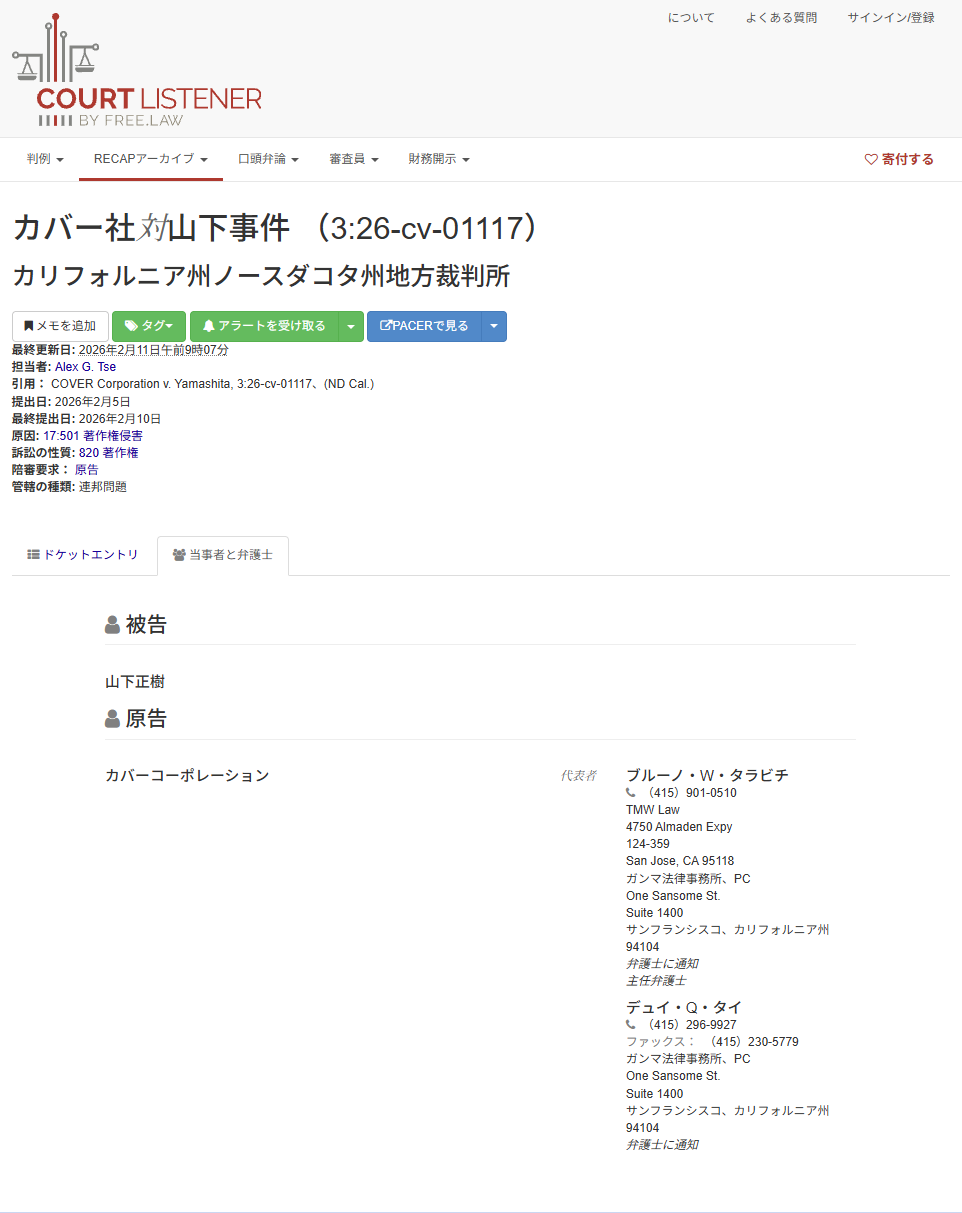Expand the 財務開示 menu

pyautogui.click(x=438, y=159)
